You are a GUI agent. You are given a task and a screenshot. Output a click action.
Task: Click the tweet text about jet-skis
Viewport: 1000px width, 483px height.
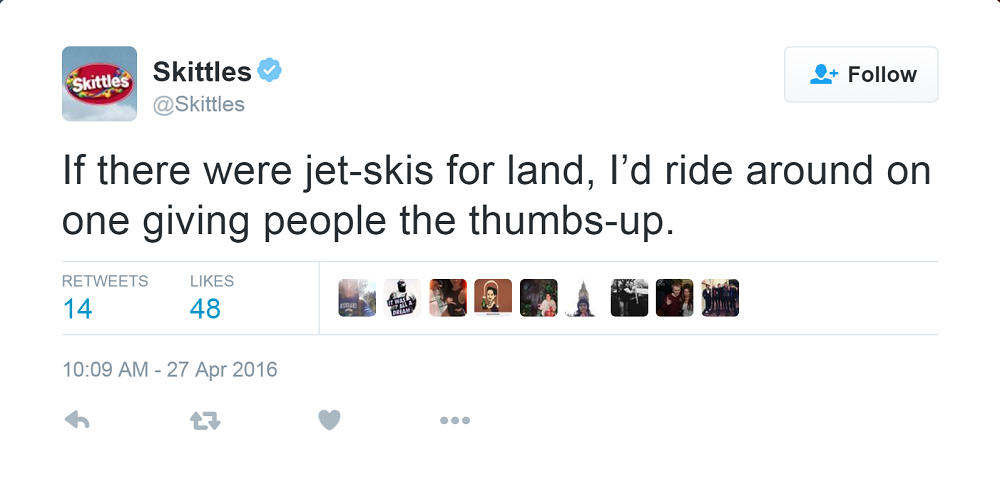(496, 196)
